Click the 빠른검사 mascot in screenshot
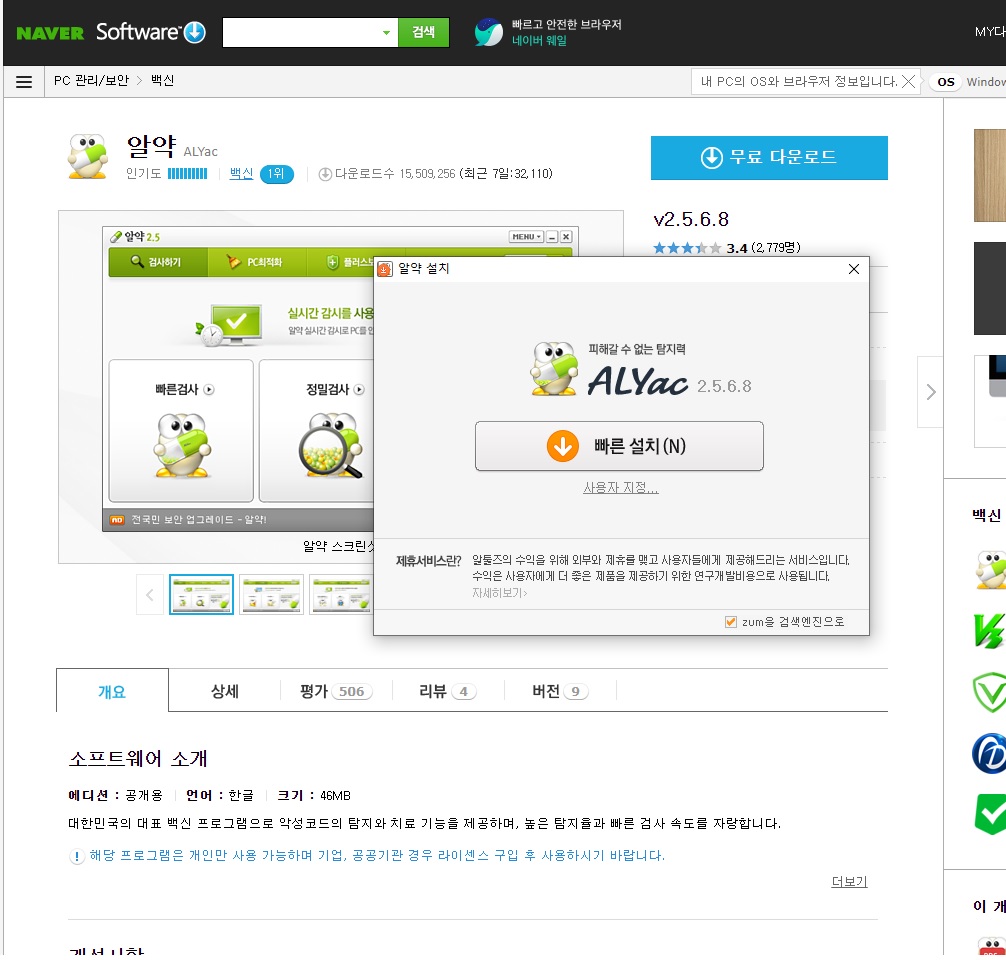1006x960 pixels. [x=182, y=445]
